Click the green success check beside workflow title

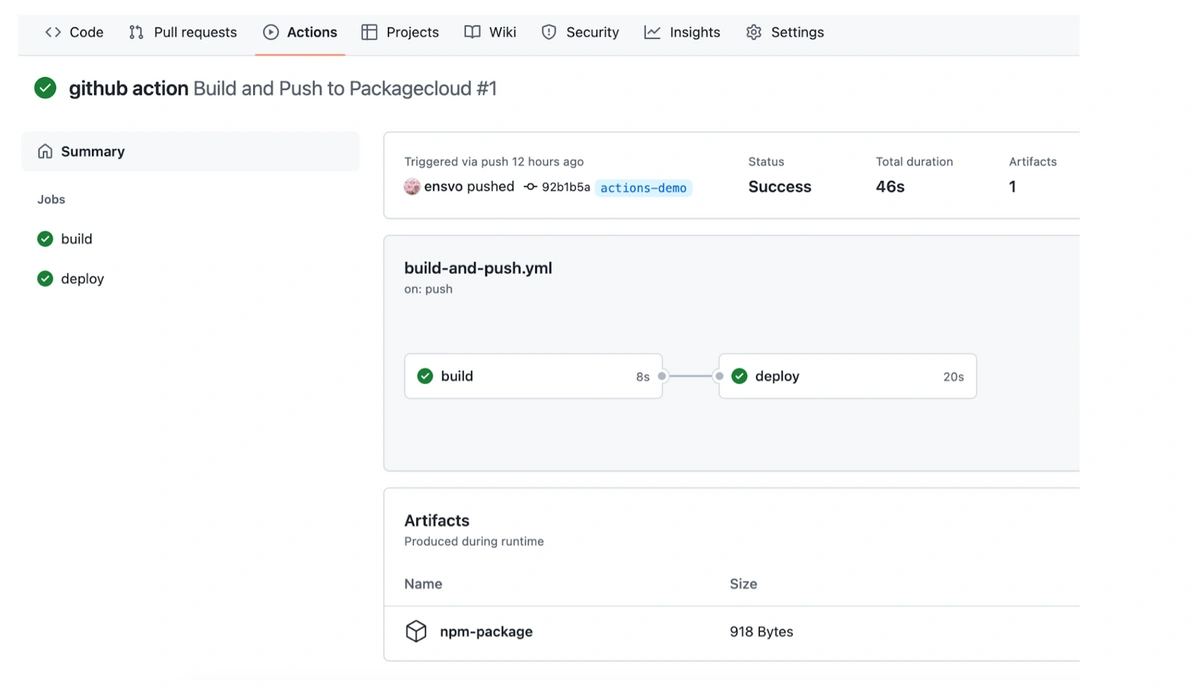point(45,88)
